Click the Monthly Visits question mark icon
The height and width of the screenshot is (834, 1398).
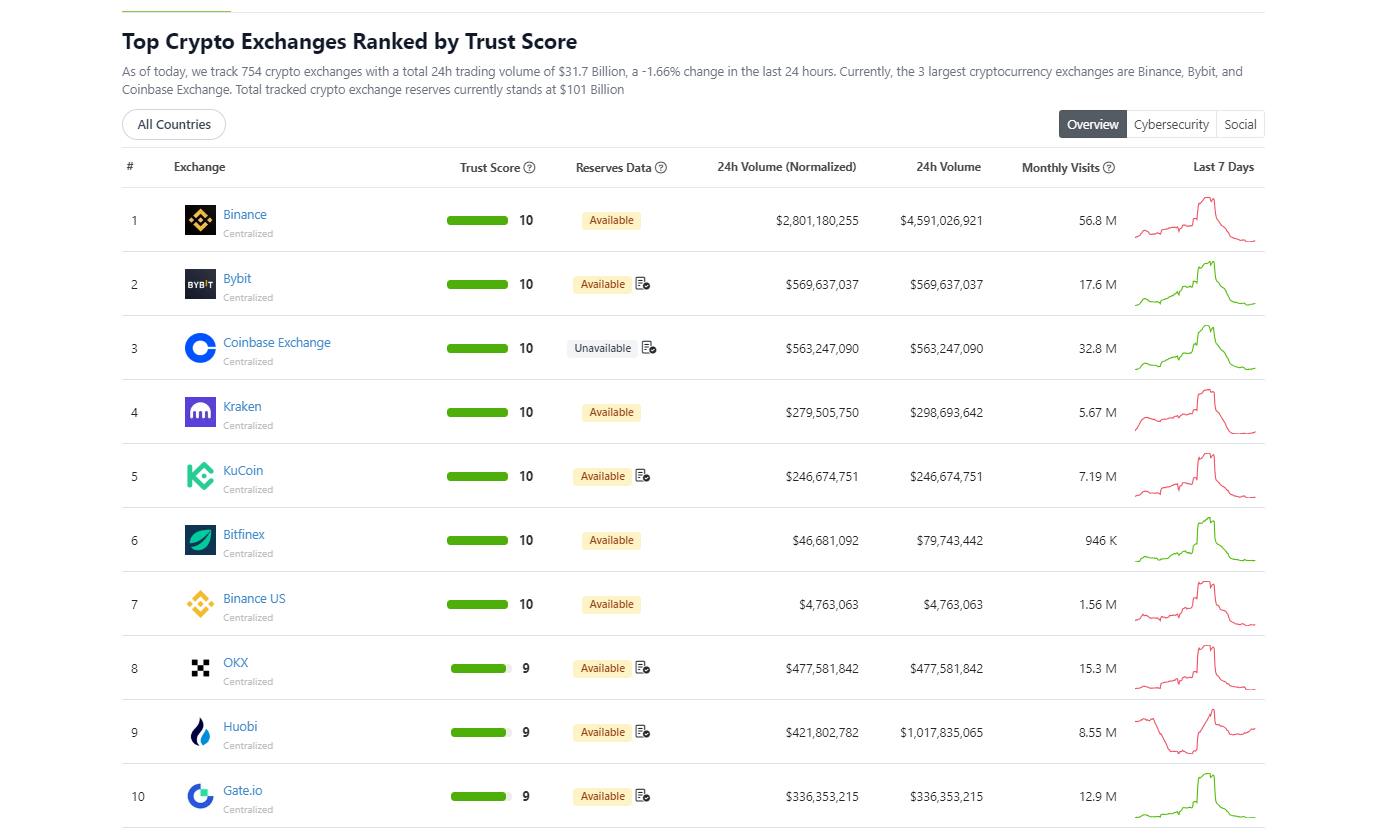(1109, 168)
